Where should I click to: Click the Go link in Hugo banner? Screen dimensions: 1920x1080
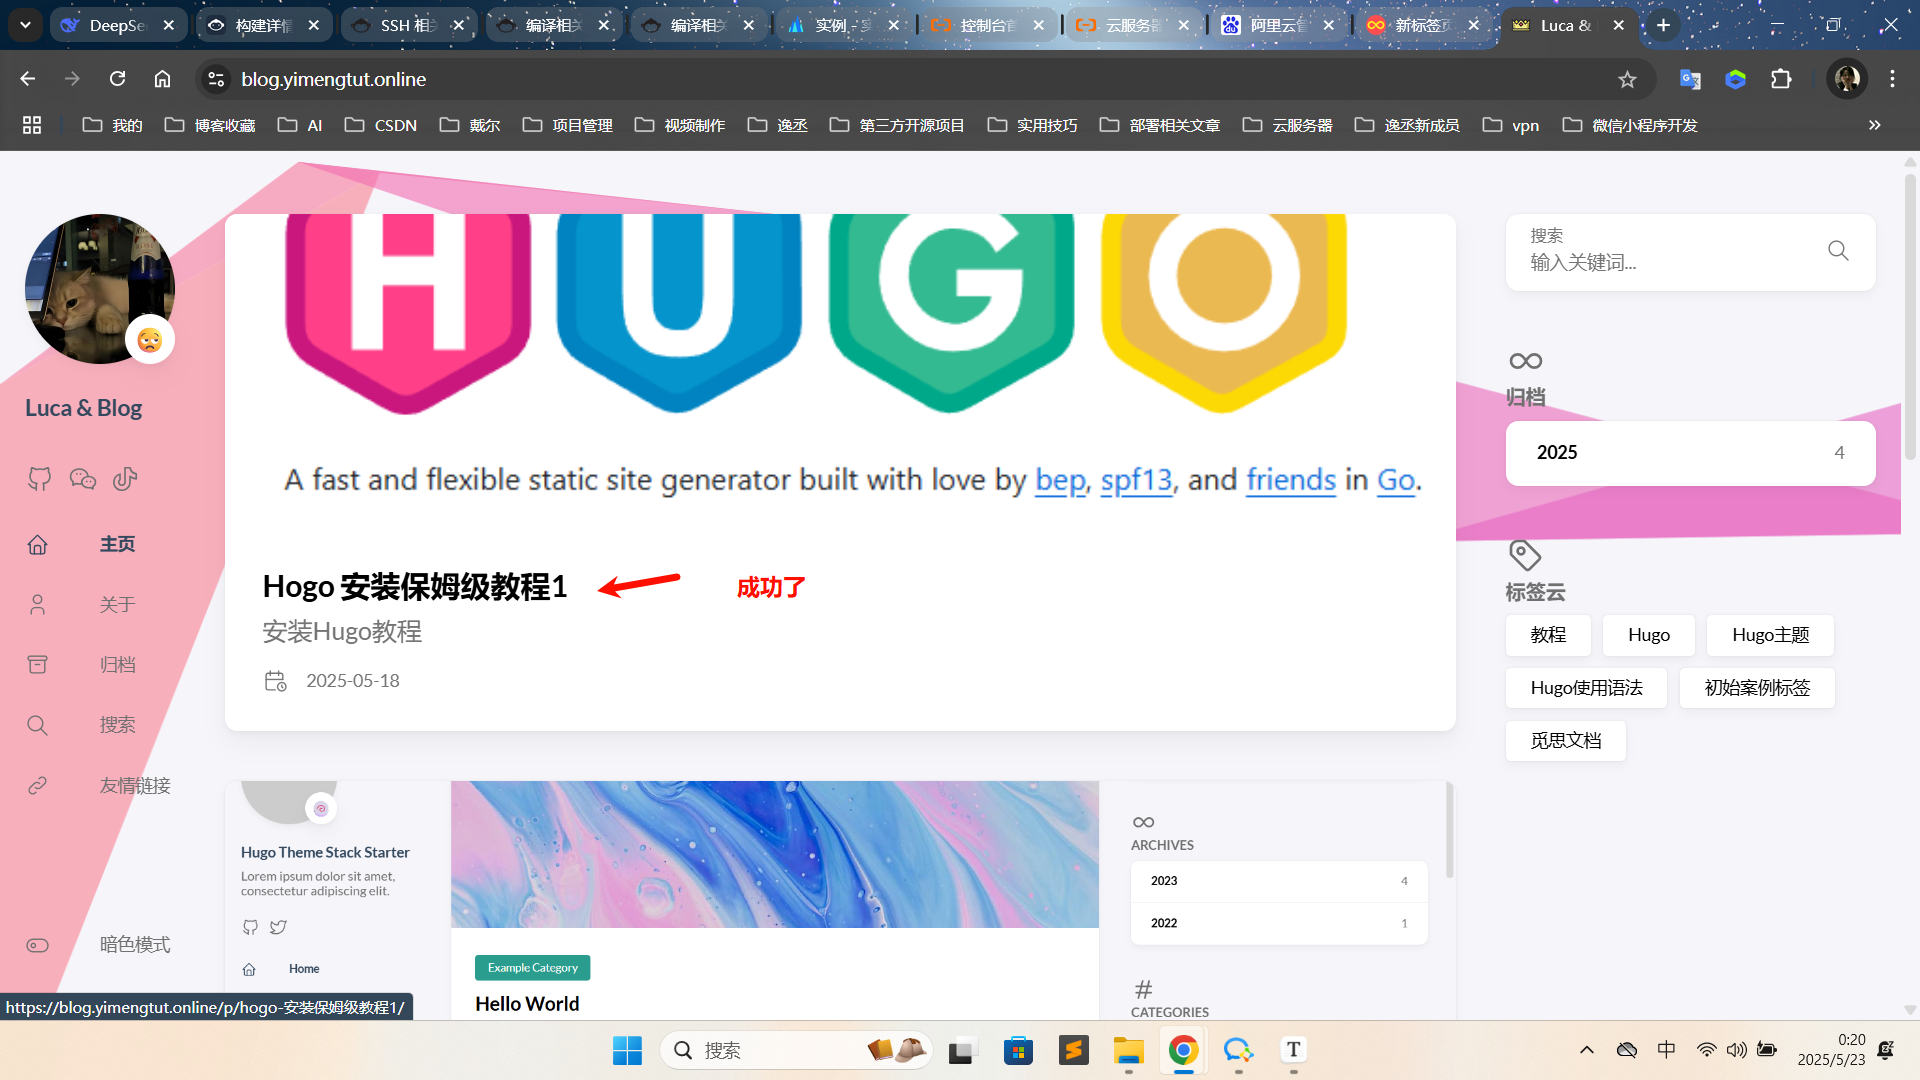click(x=1396, y=480)
